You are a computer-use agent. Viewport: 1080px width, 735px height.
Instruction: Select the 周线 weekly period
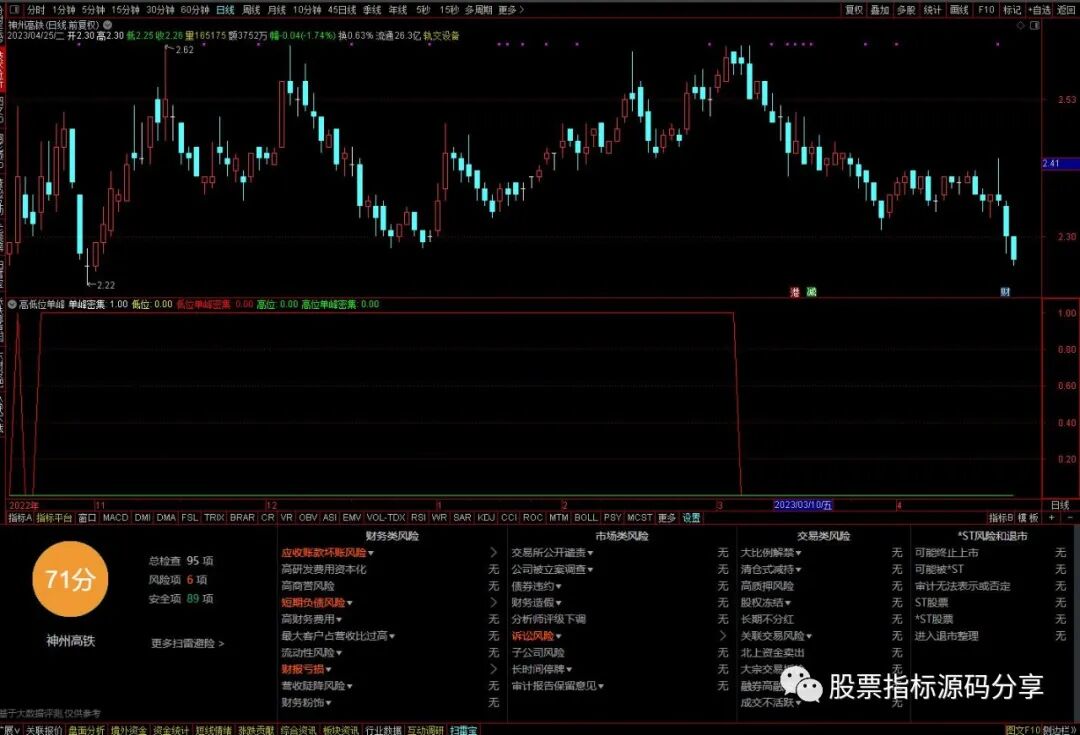point(251,10)
